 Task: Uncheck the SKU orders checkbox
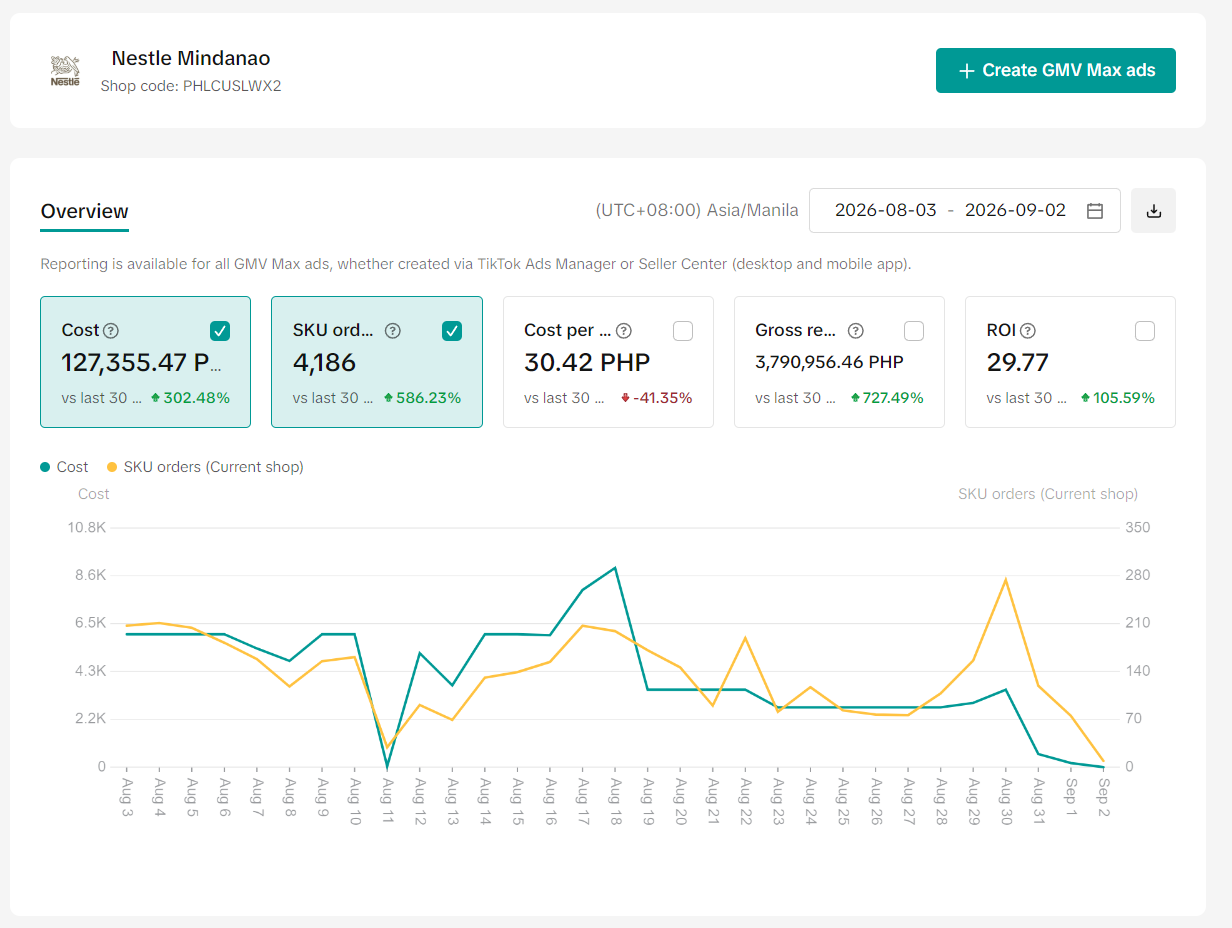(452, 331)
